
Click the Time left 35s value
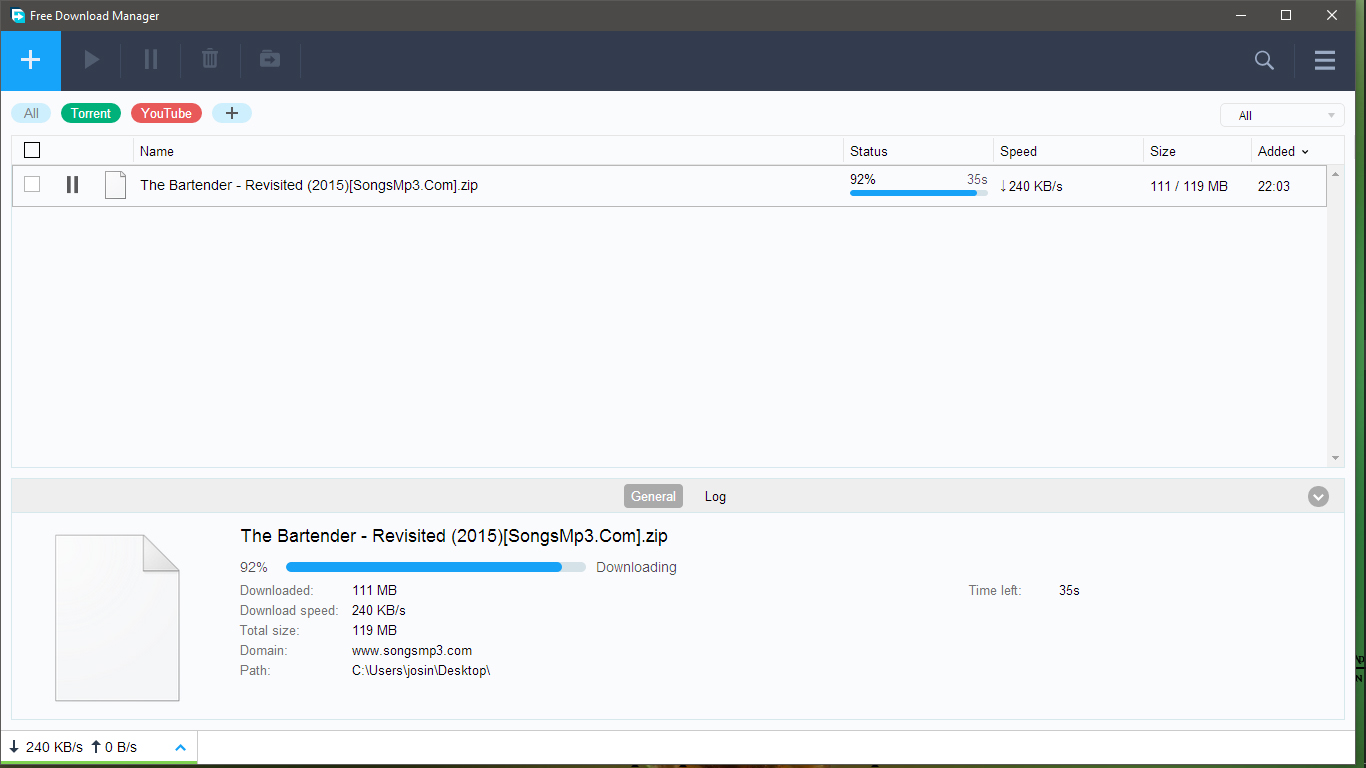[x=1069, y=590]
